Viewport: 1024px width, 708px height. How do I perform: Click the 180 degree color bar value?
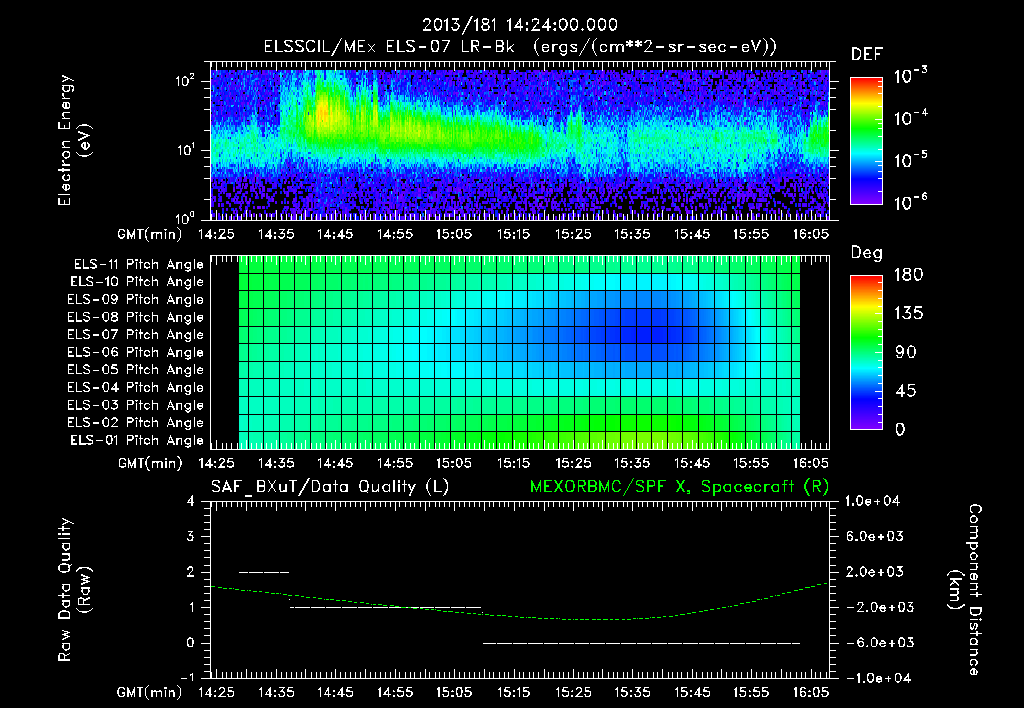(909, 275)
